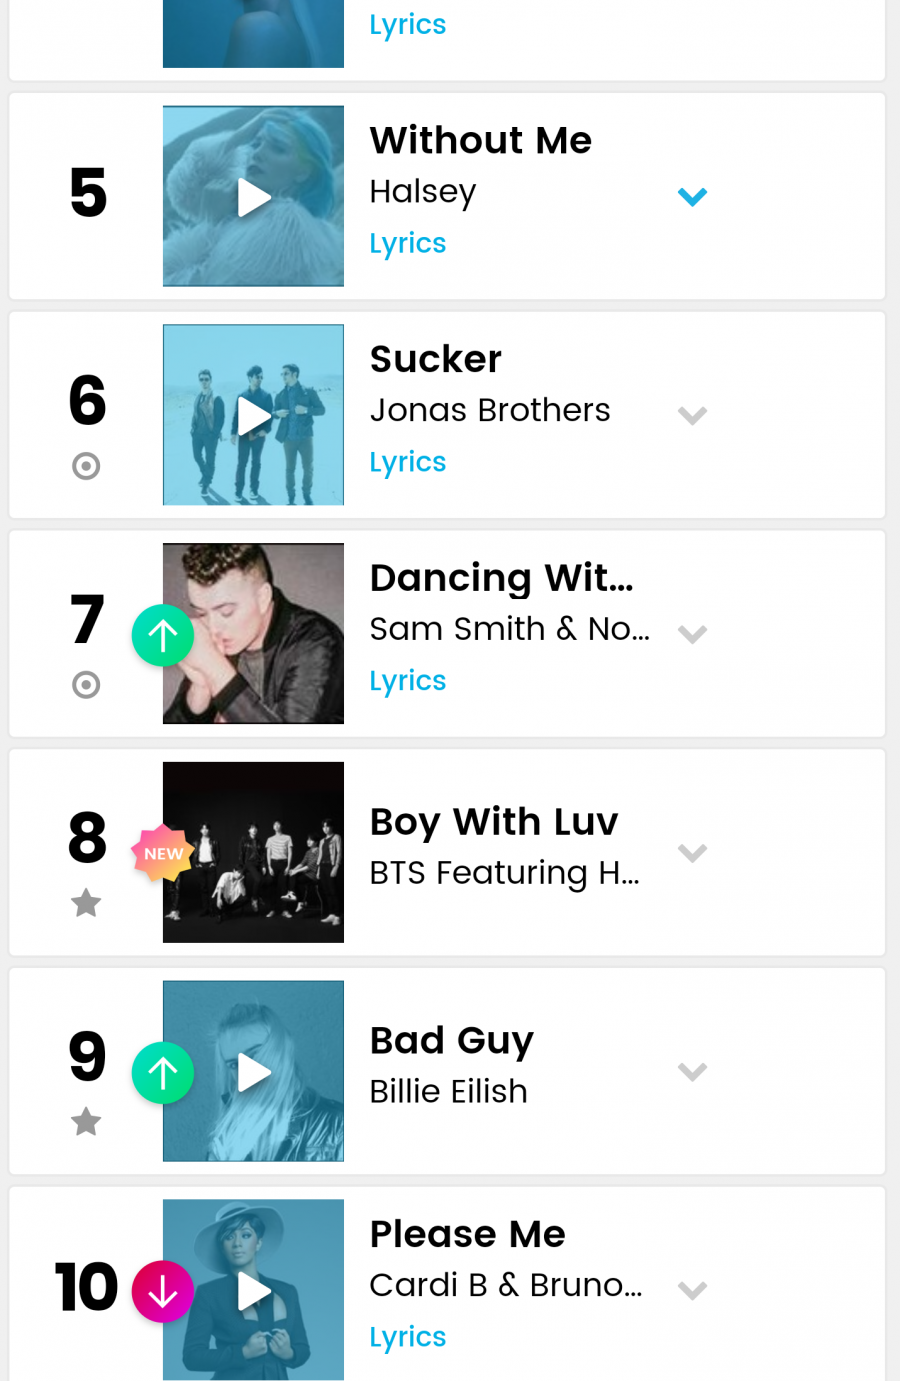
Task: Expand the Sucker chart entry
Action: pos(692,416)
